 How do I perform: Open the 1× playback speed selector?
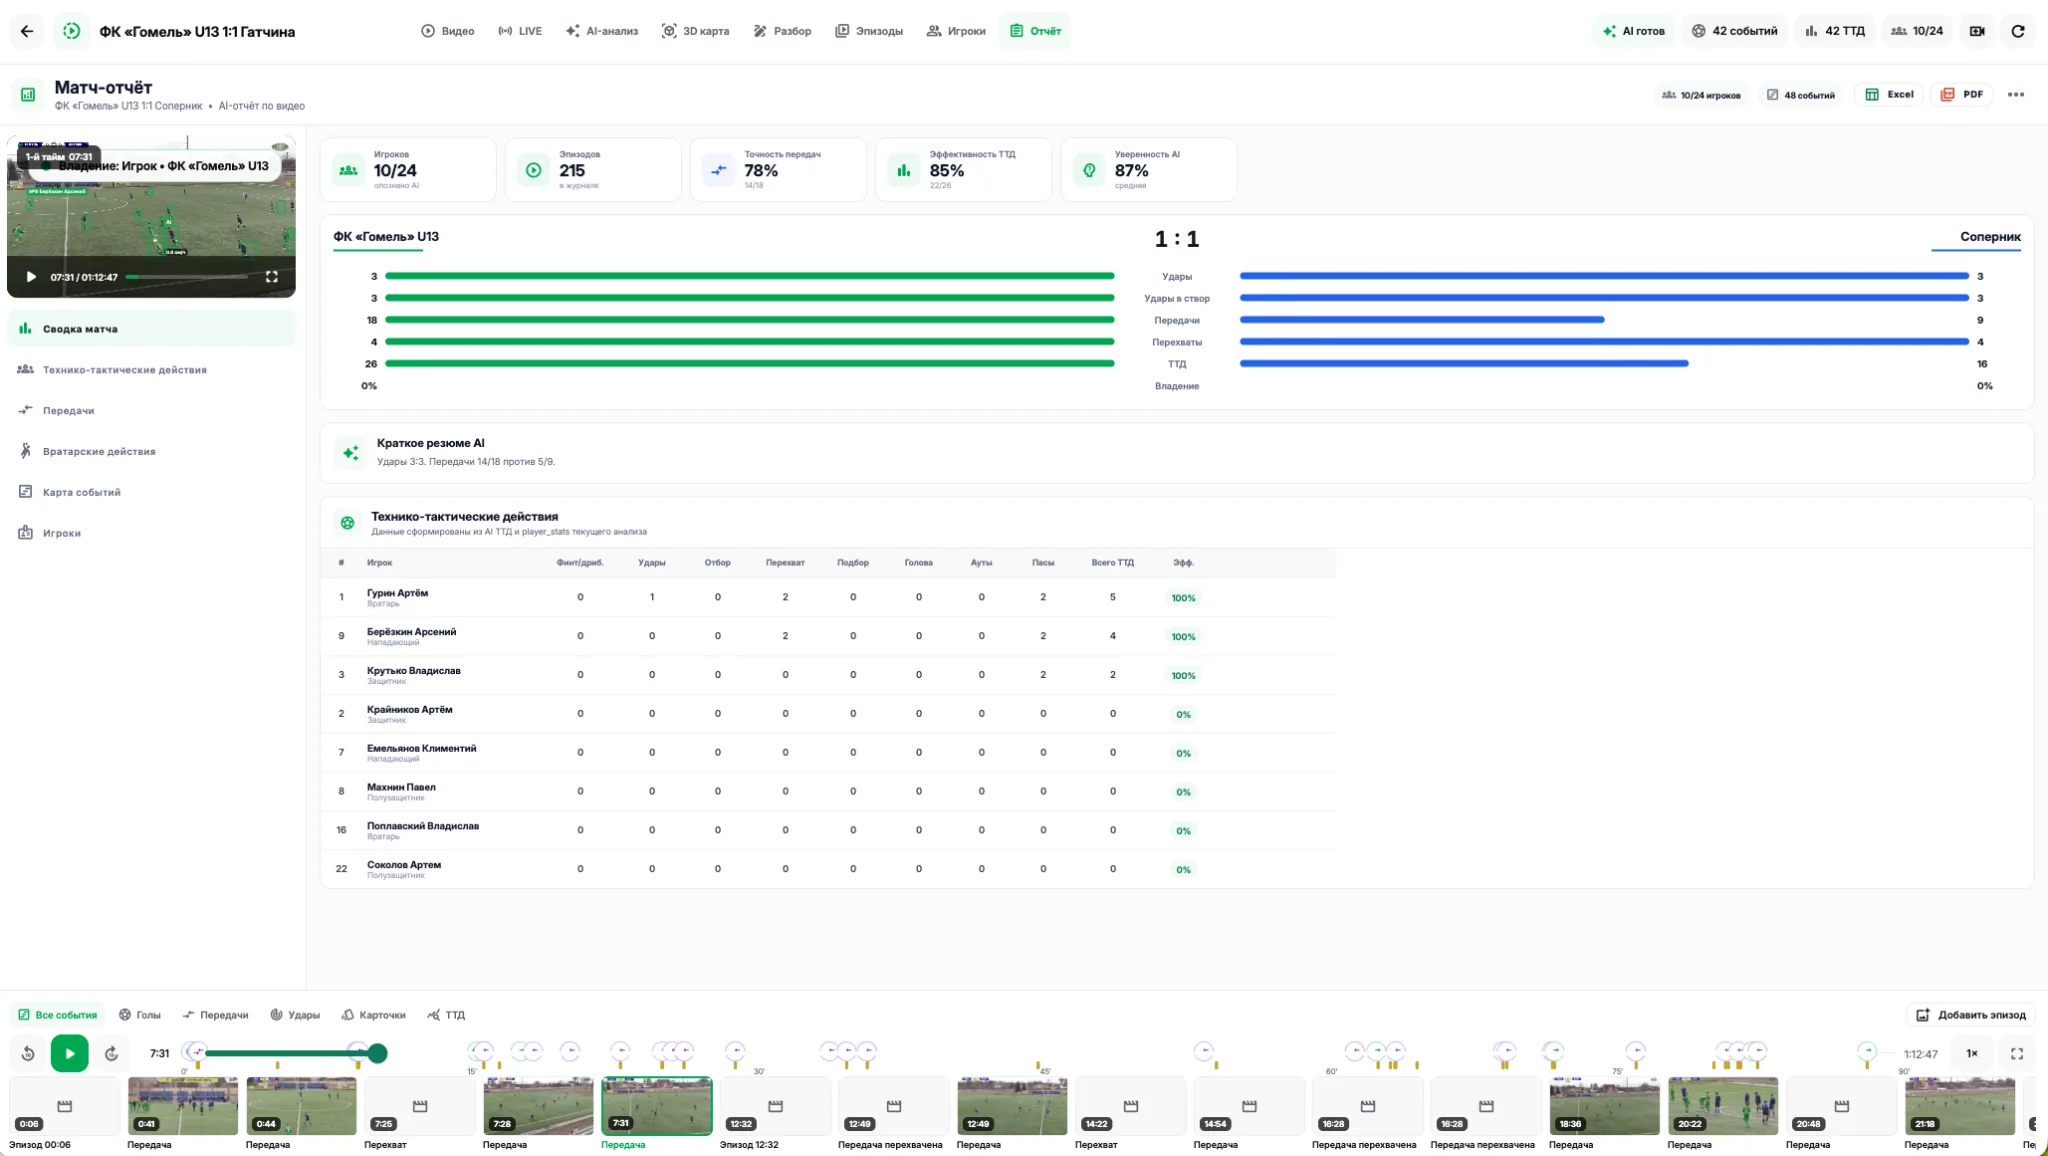pos(1972,1054)
